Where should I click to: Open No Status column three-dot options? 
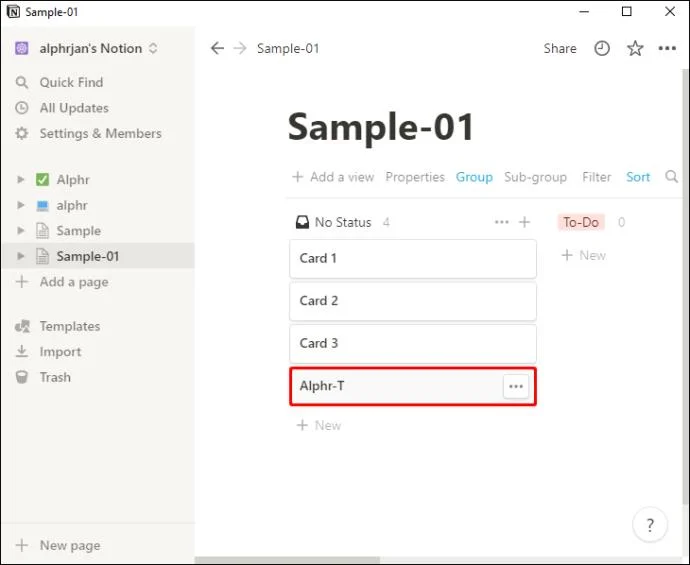click(502, 222)
